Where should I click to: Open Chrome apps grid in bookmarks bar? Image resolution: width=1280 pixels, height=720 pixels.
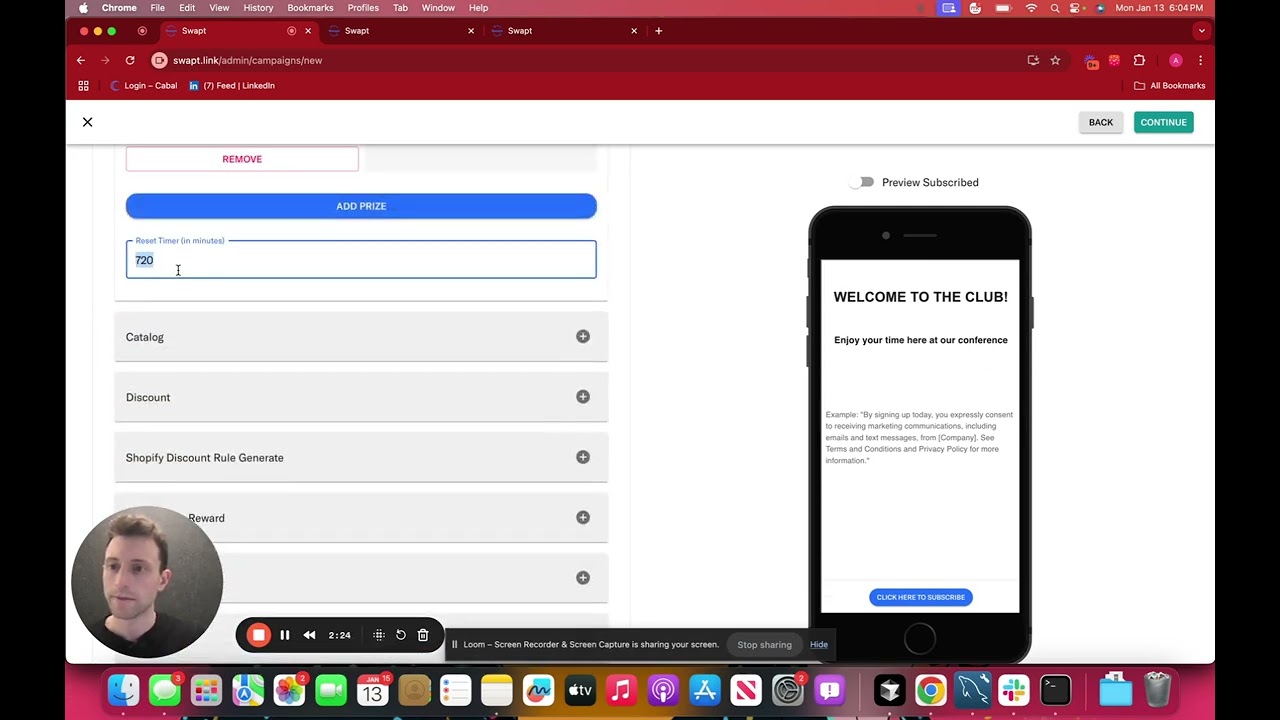pos(84,86)
